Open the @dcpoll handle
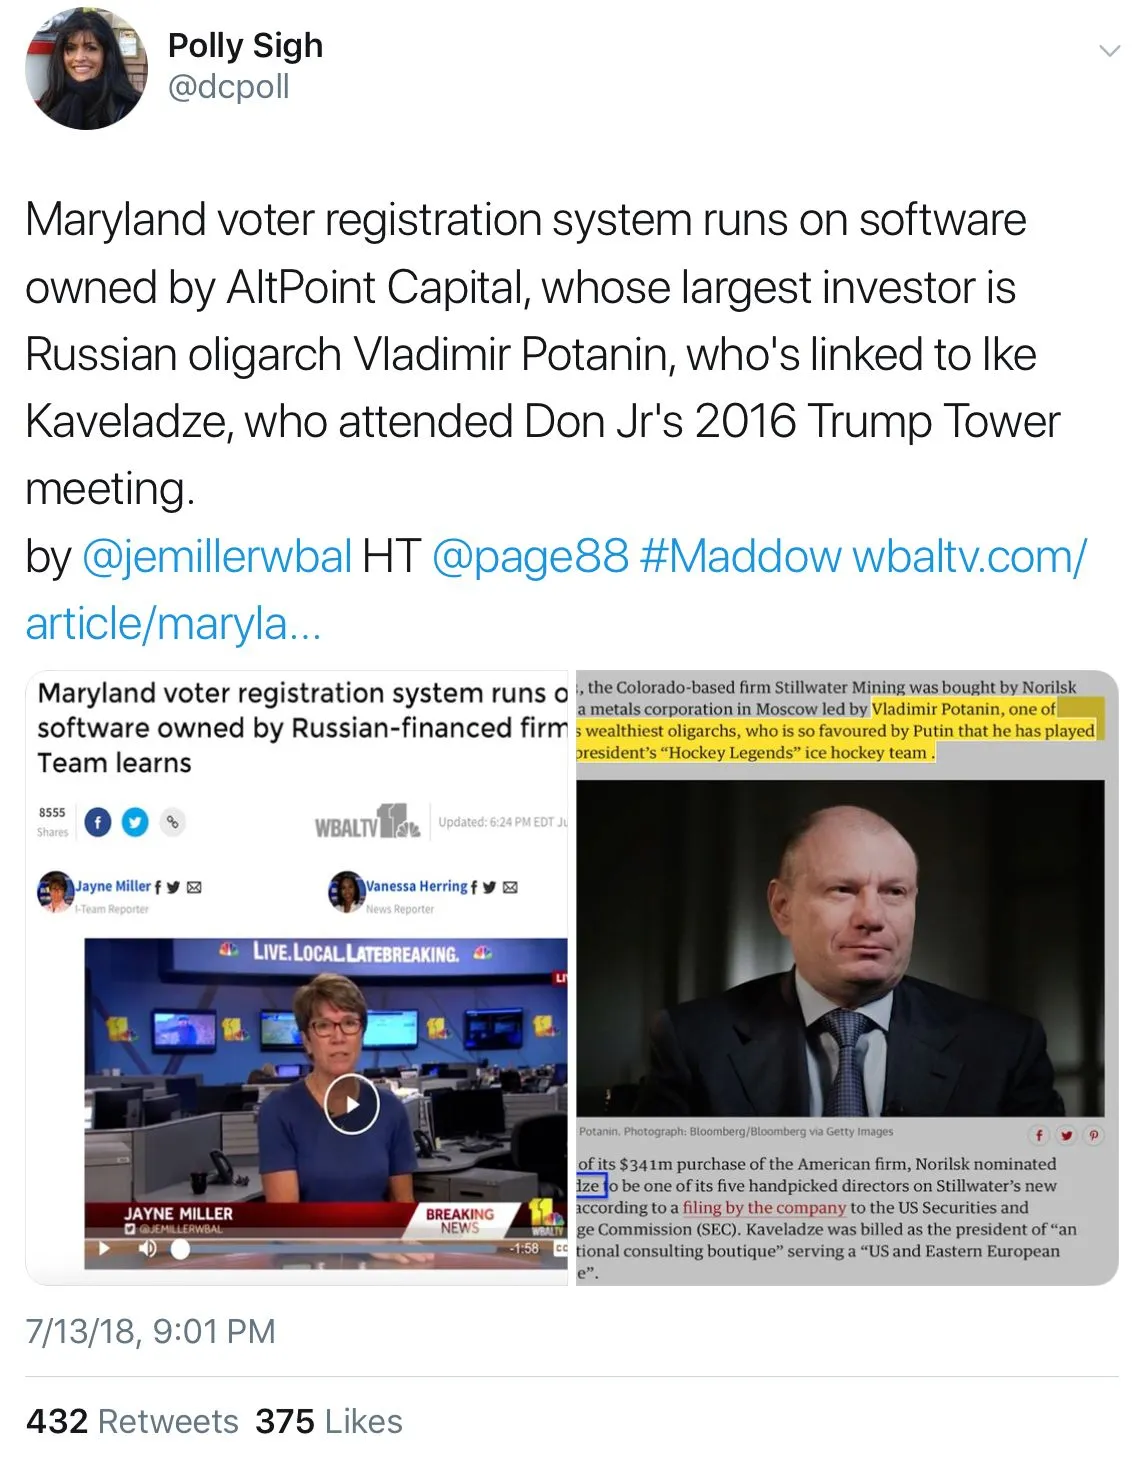Screen dimensions: 1133x1463 pos(229,87)
